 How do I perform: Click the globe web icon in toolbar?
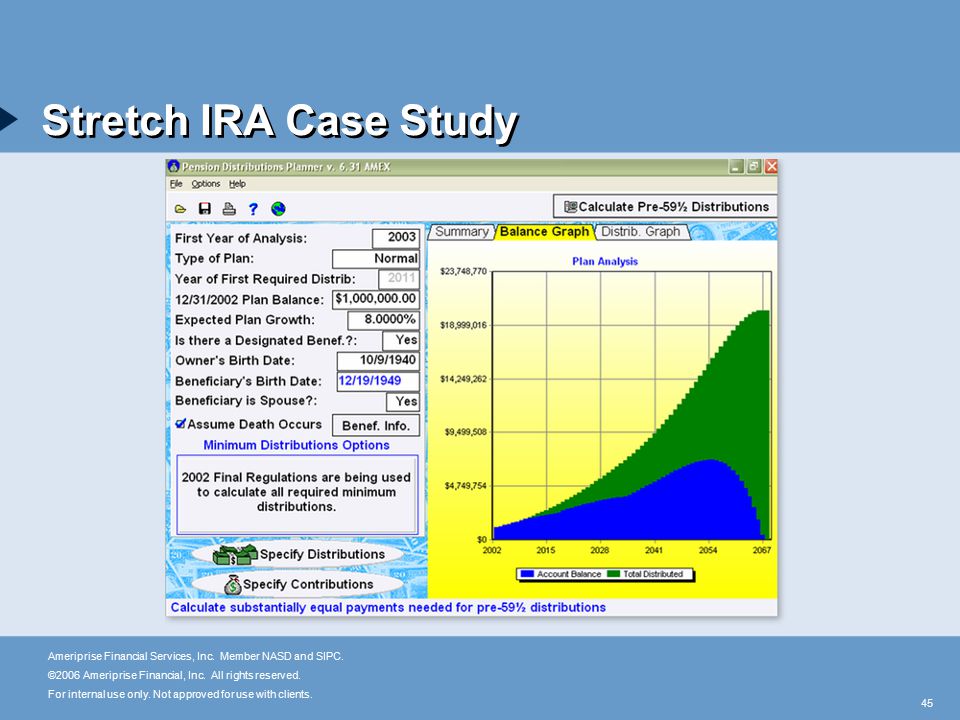tap(278, 209)
